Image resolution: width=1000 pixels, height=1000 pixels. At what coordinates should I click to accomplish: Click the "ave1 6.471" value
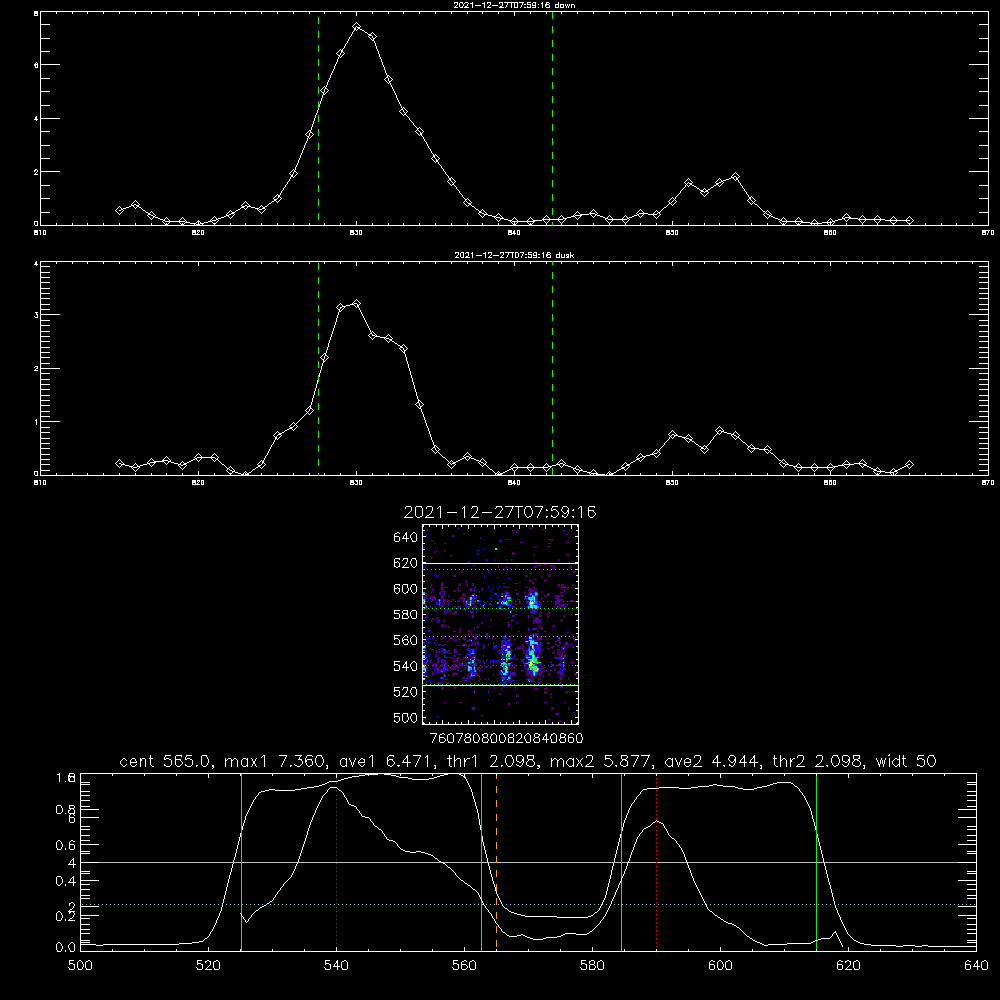click(x=389, y=761)
